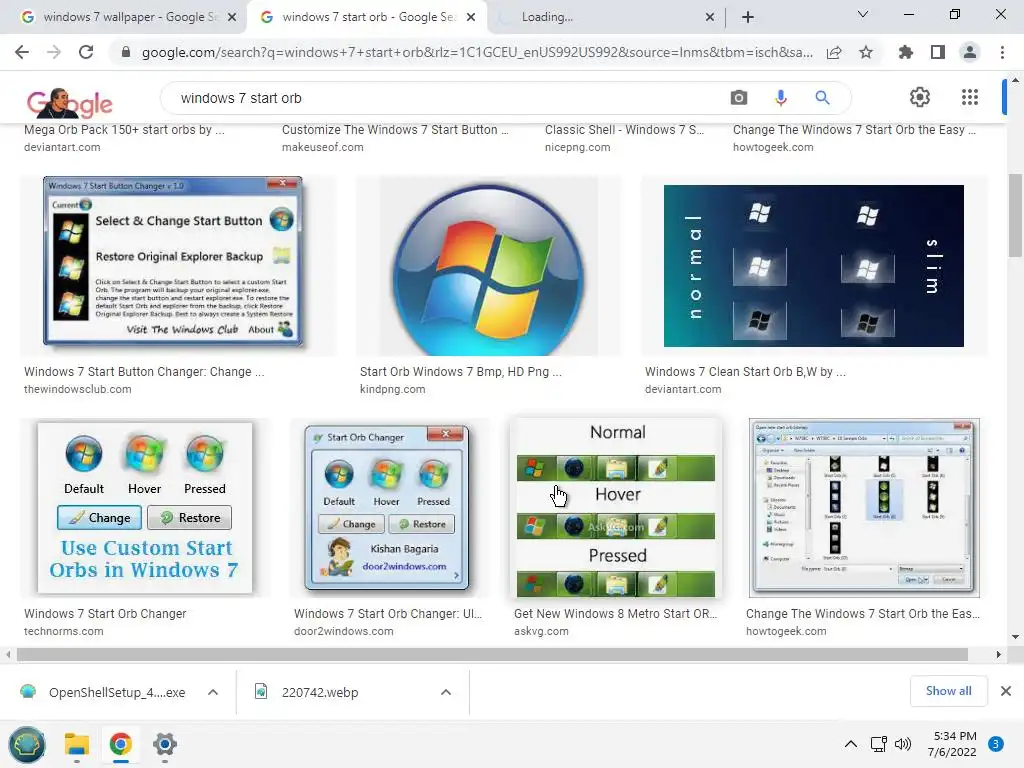The width and height of the screenshot is (1024, 768).
Task: Reload the current page
Action: (86, 52)
